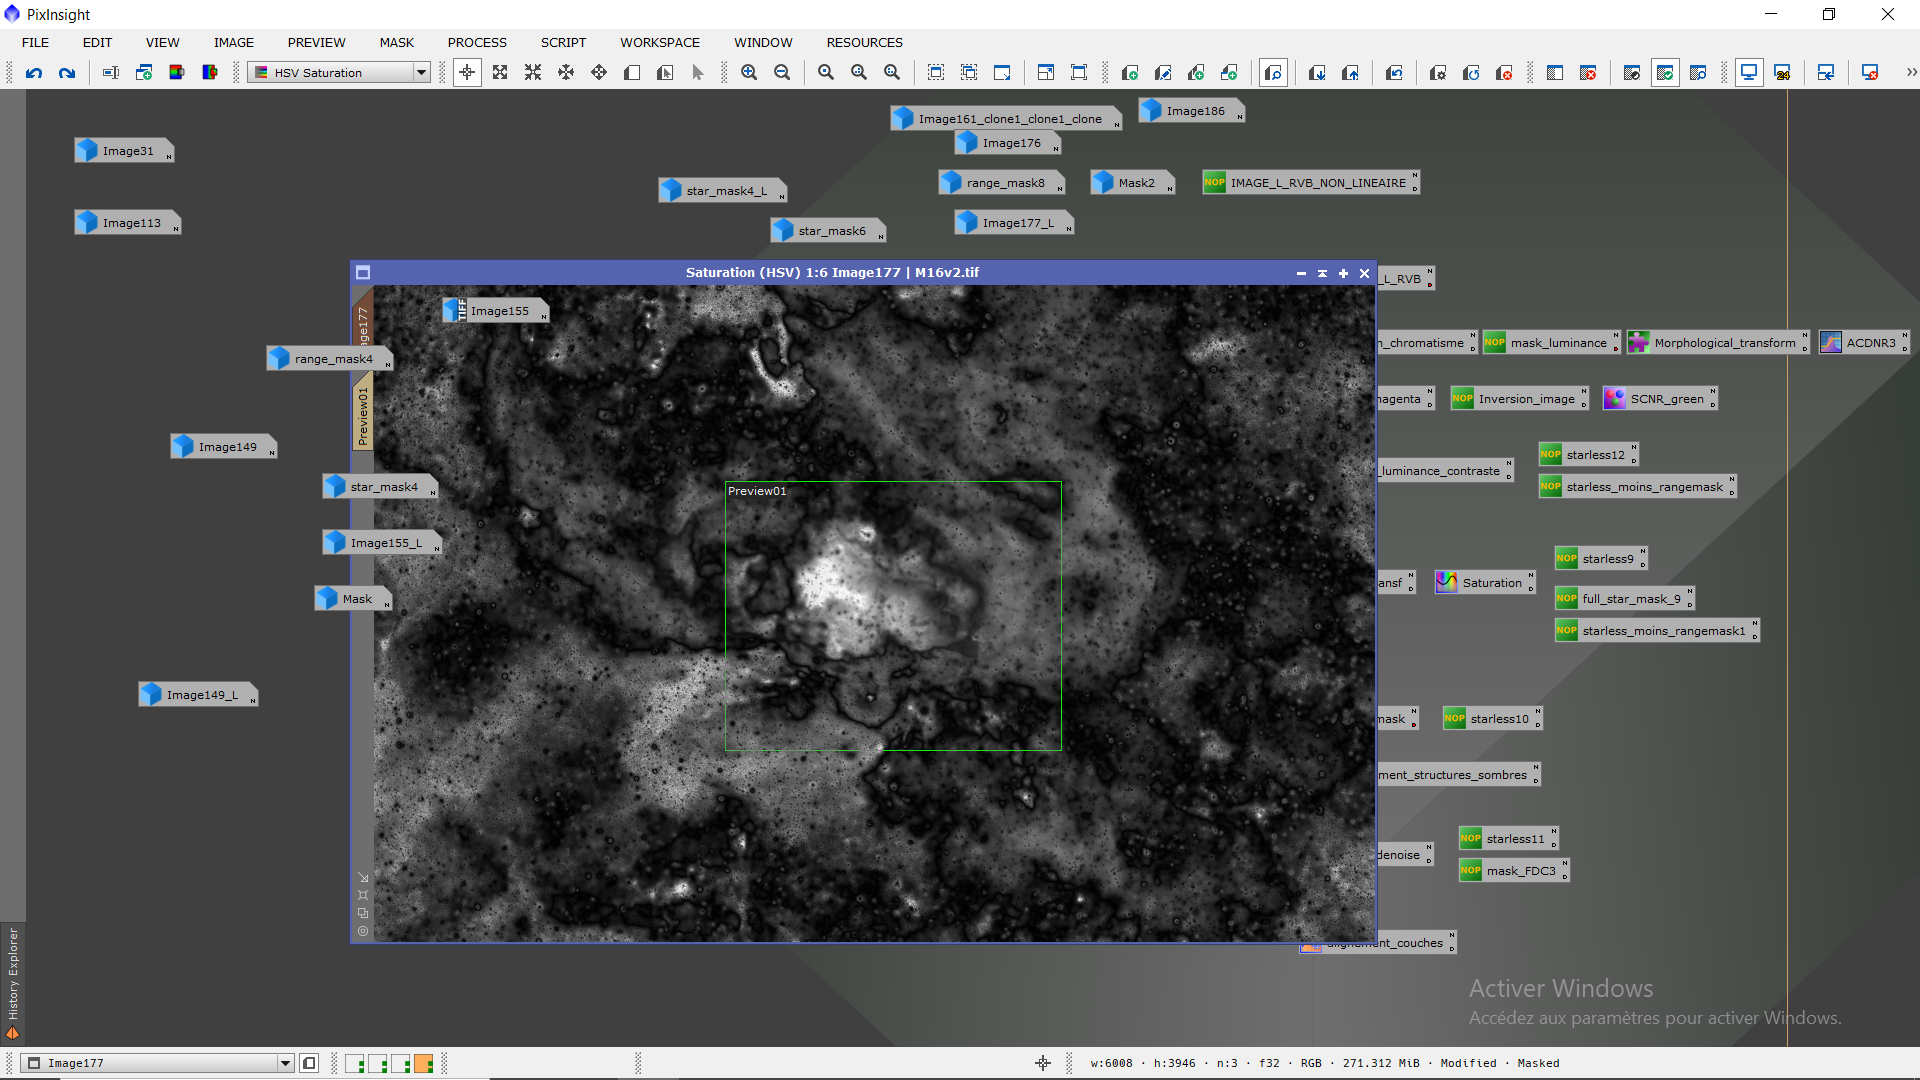
Task: Open the PROCESS menu
Action: [477, 43]
